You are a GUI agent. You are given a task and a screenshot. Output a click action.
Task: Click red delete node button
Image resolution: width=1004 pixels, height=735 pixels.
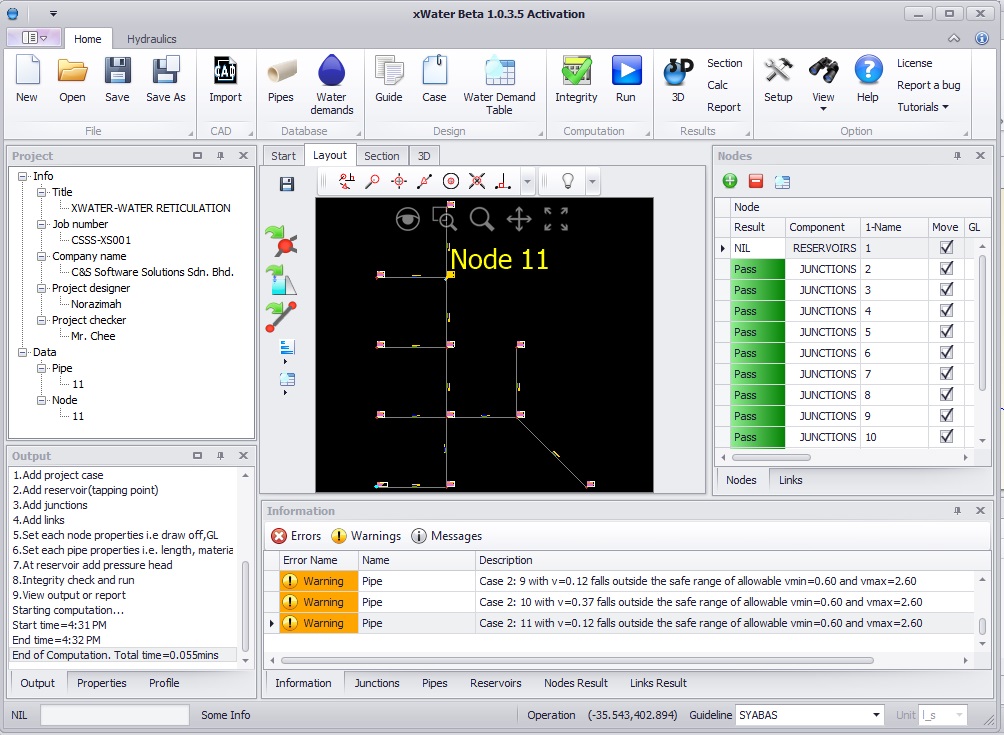(756, 181)
